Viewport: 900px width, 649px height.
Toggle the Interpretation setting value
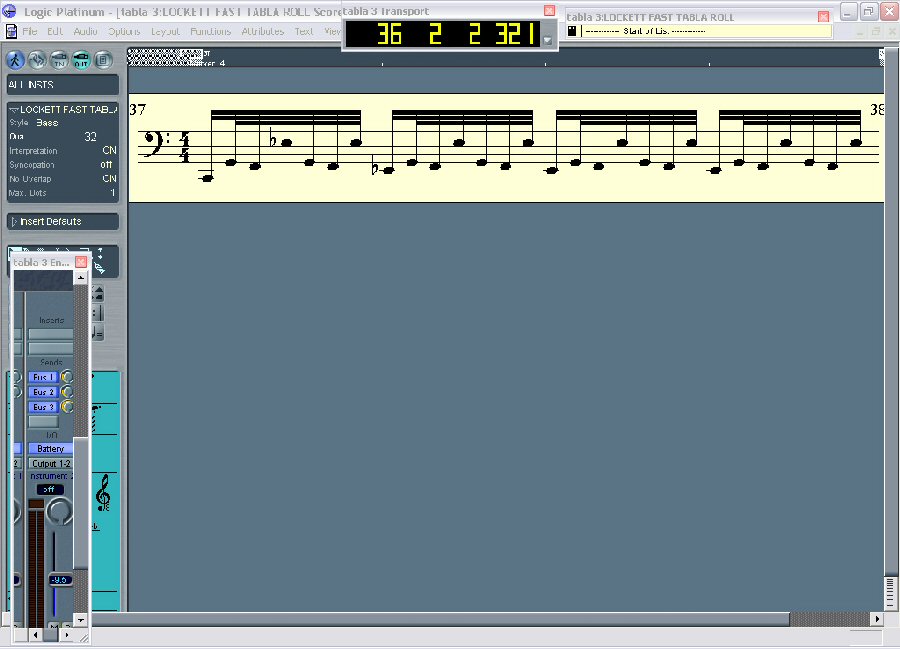coord(109,151)
